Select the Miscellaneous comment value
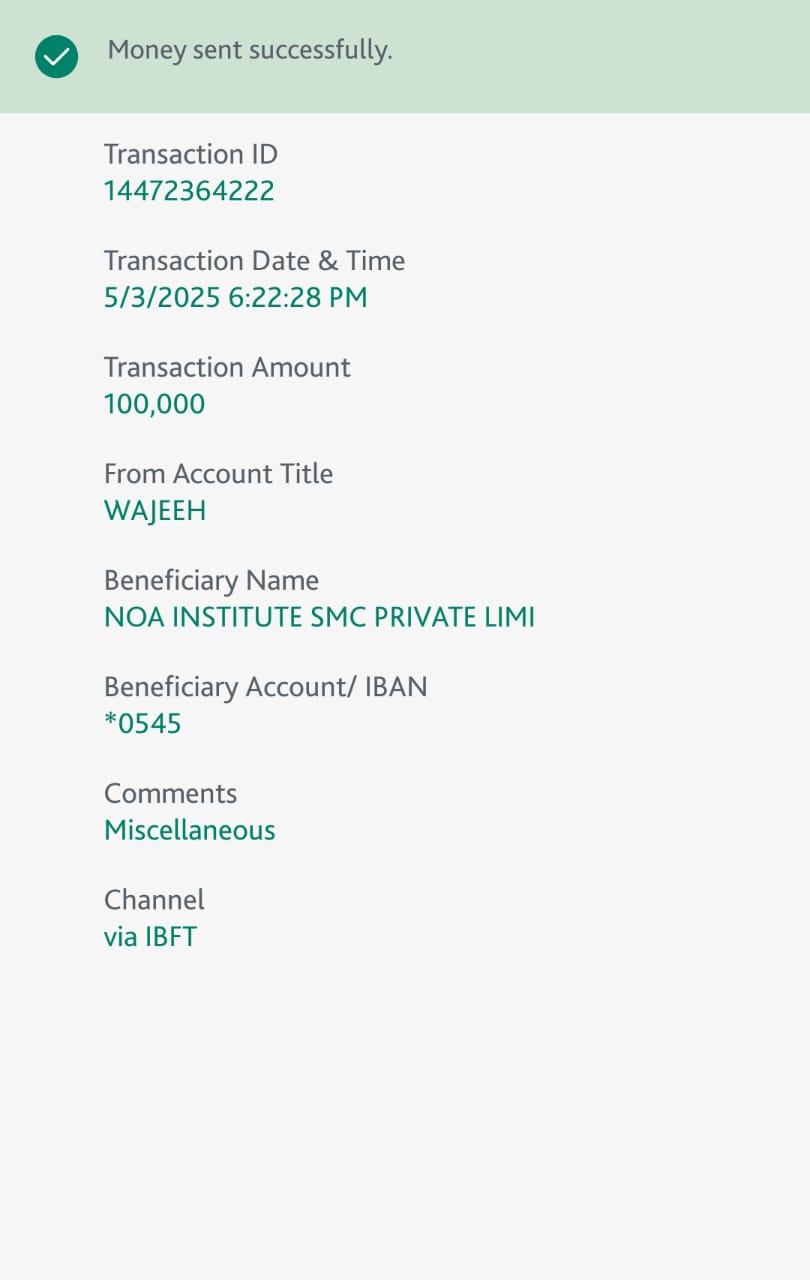Viewport: 810px width, 1280px height. [x=189, y=830]
